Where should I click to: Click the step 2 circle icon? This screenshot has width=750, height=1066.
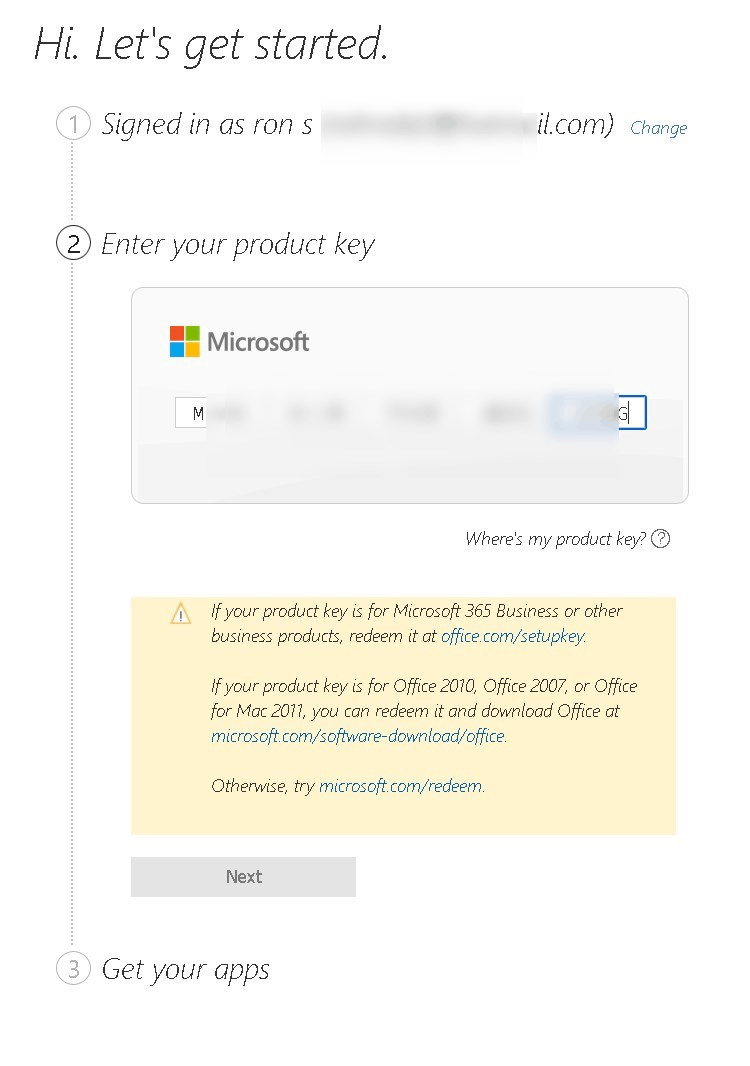[73, 244]
